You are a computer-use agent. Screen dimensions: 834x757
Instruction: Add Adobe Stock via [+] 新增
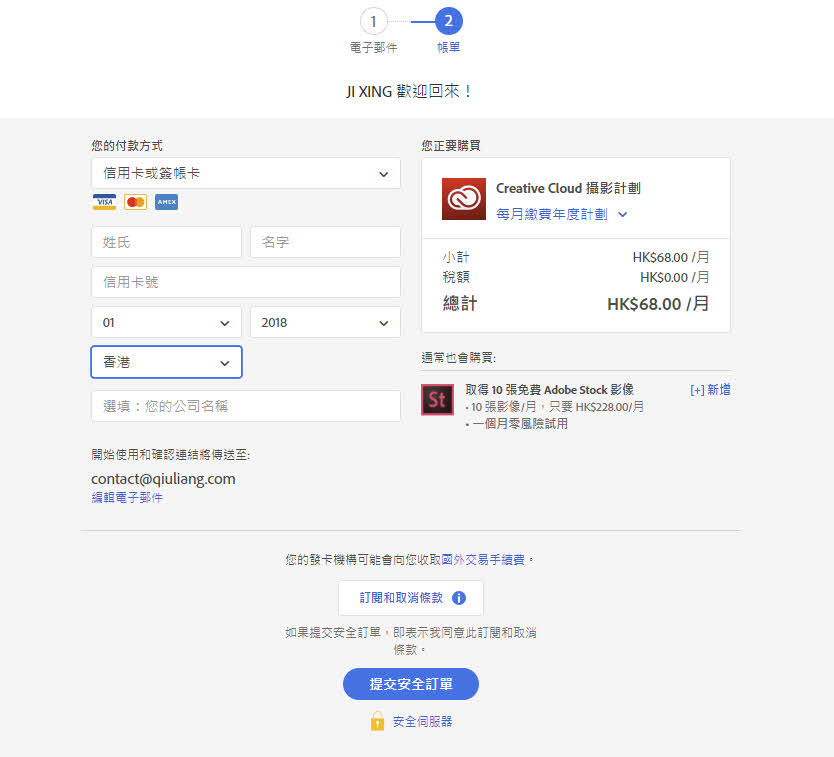coord(710,390)
